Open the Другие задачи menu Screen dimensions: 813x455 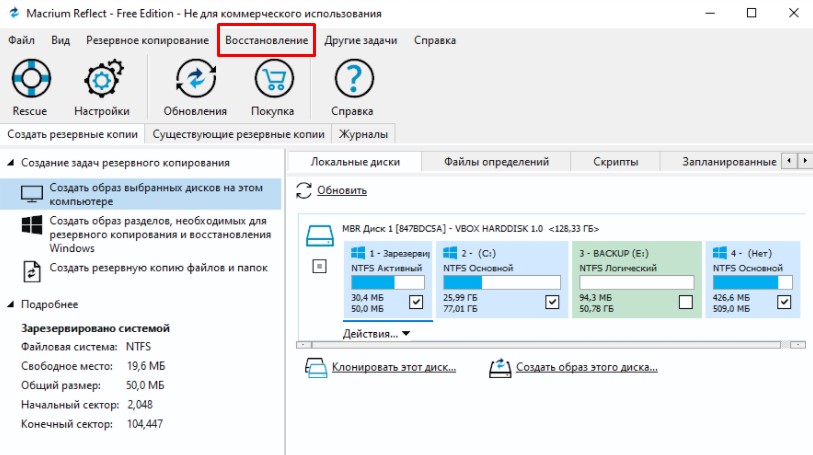point(361,40)
